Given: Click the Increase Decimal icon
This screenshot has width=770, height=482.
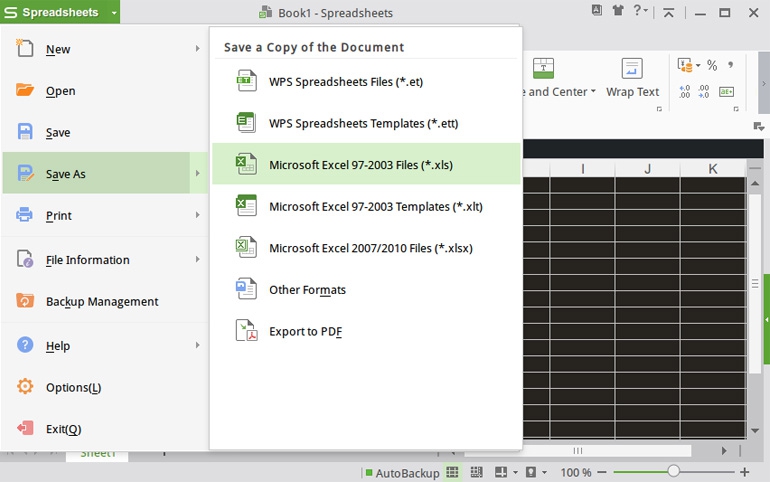Looking at the screenshot, I should 685,91.
